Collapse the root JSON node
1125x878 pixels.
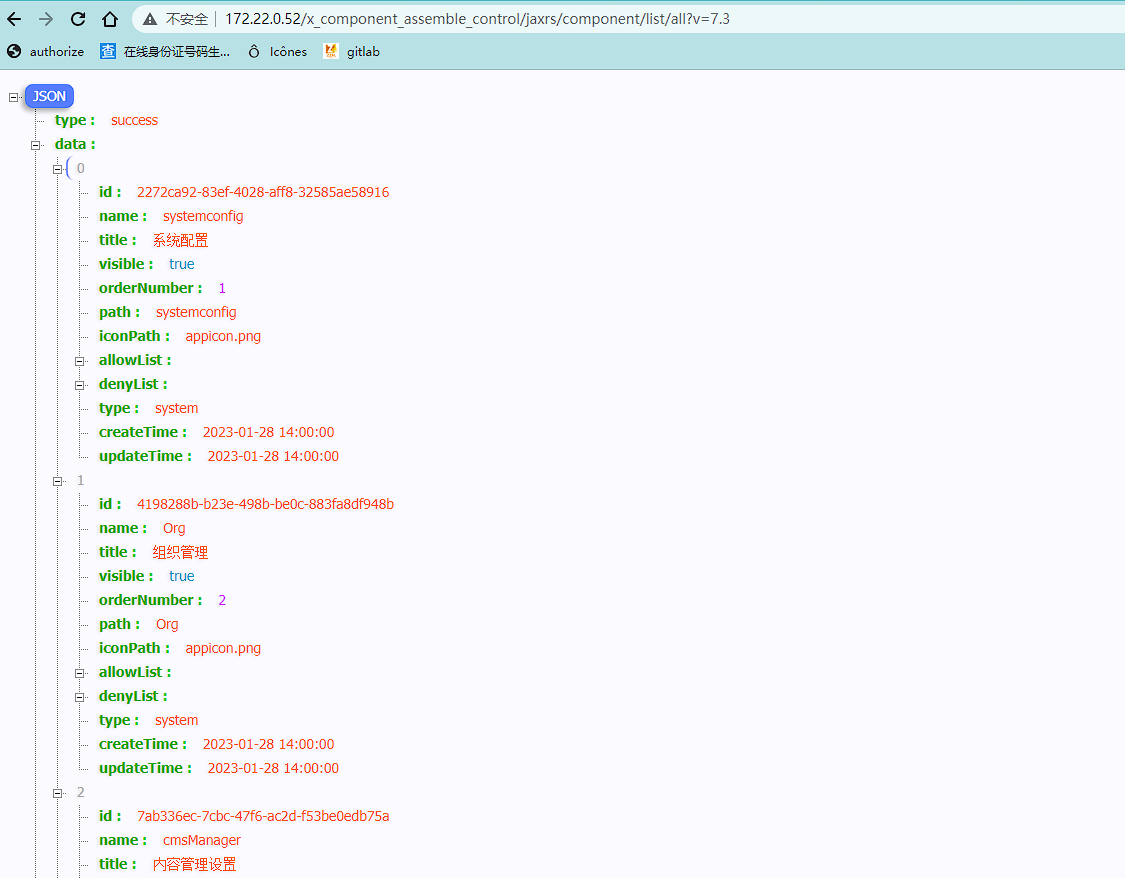(x=14, y=97)
